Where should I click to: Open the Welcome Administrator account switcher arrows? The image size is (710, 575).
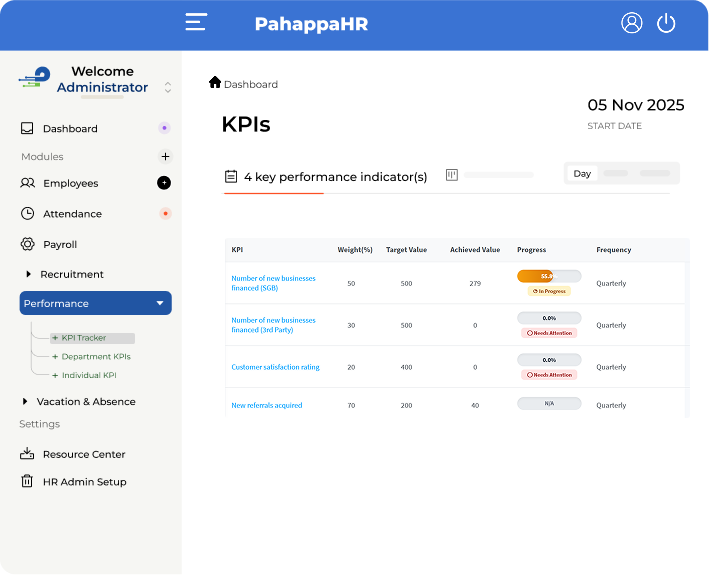coord(168,88)
